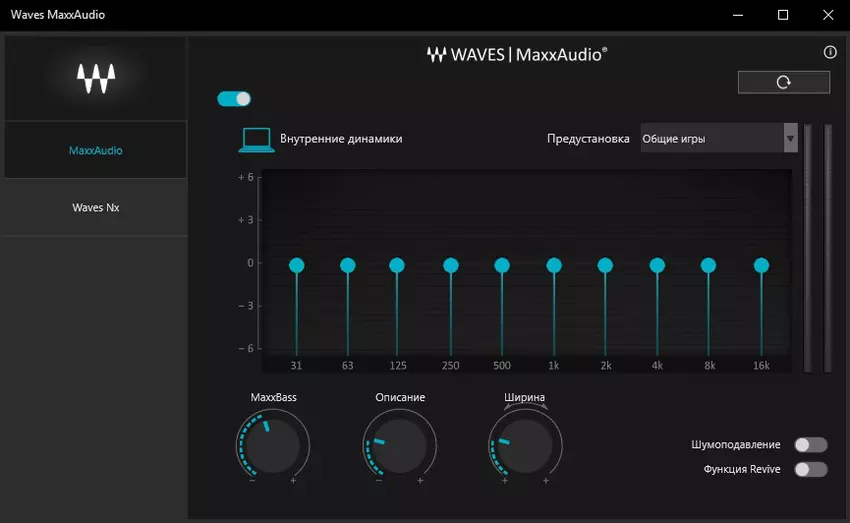Select the MaxxAudio tab in sidebar
Screen dimensions: 850x523
pos(96,150)
